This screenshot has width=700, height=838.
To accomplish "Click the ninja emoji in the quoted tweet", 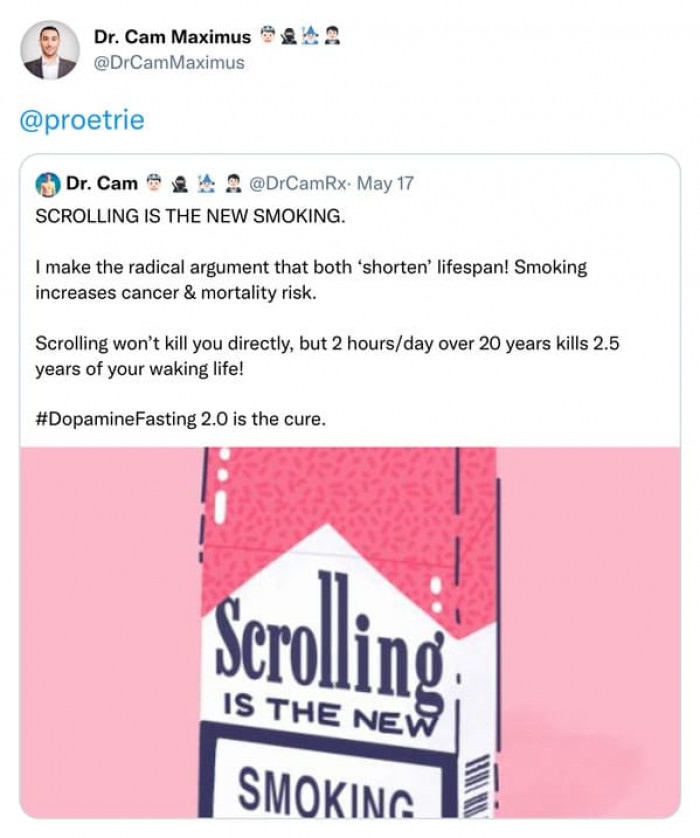I will [x=180, y=184].
